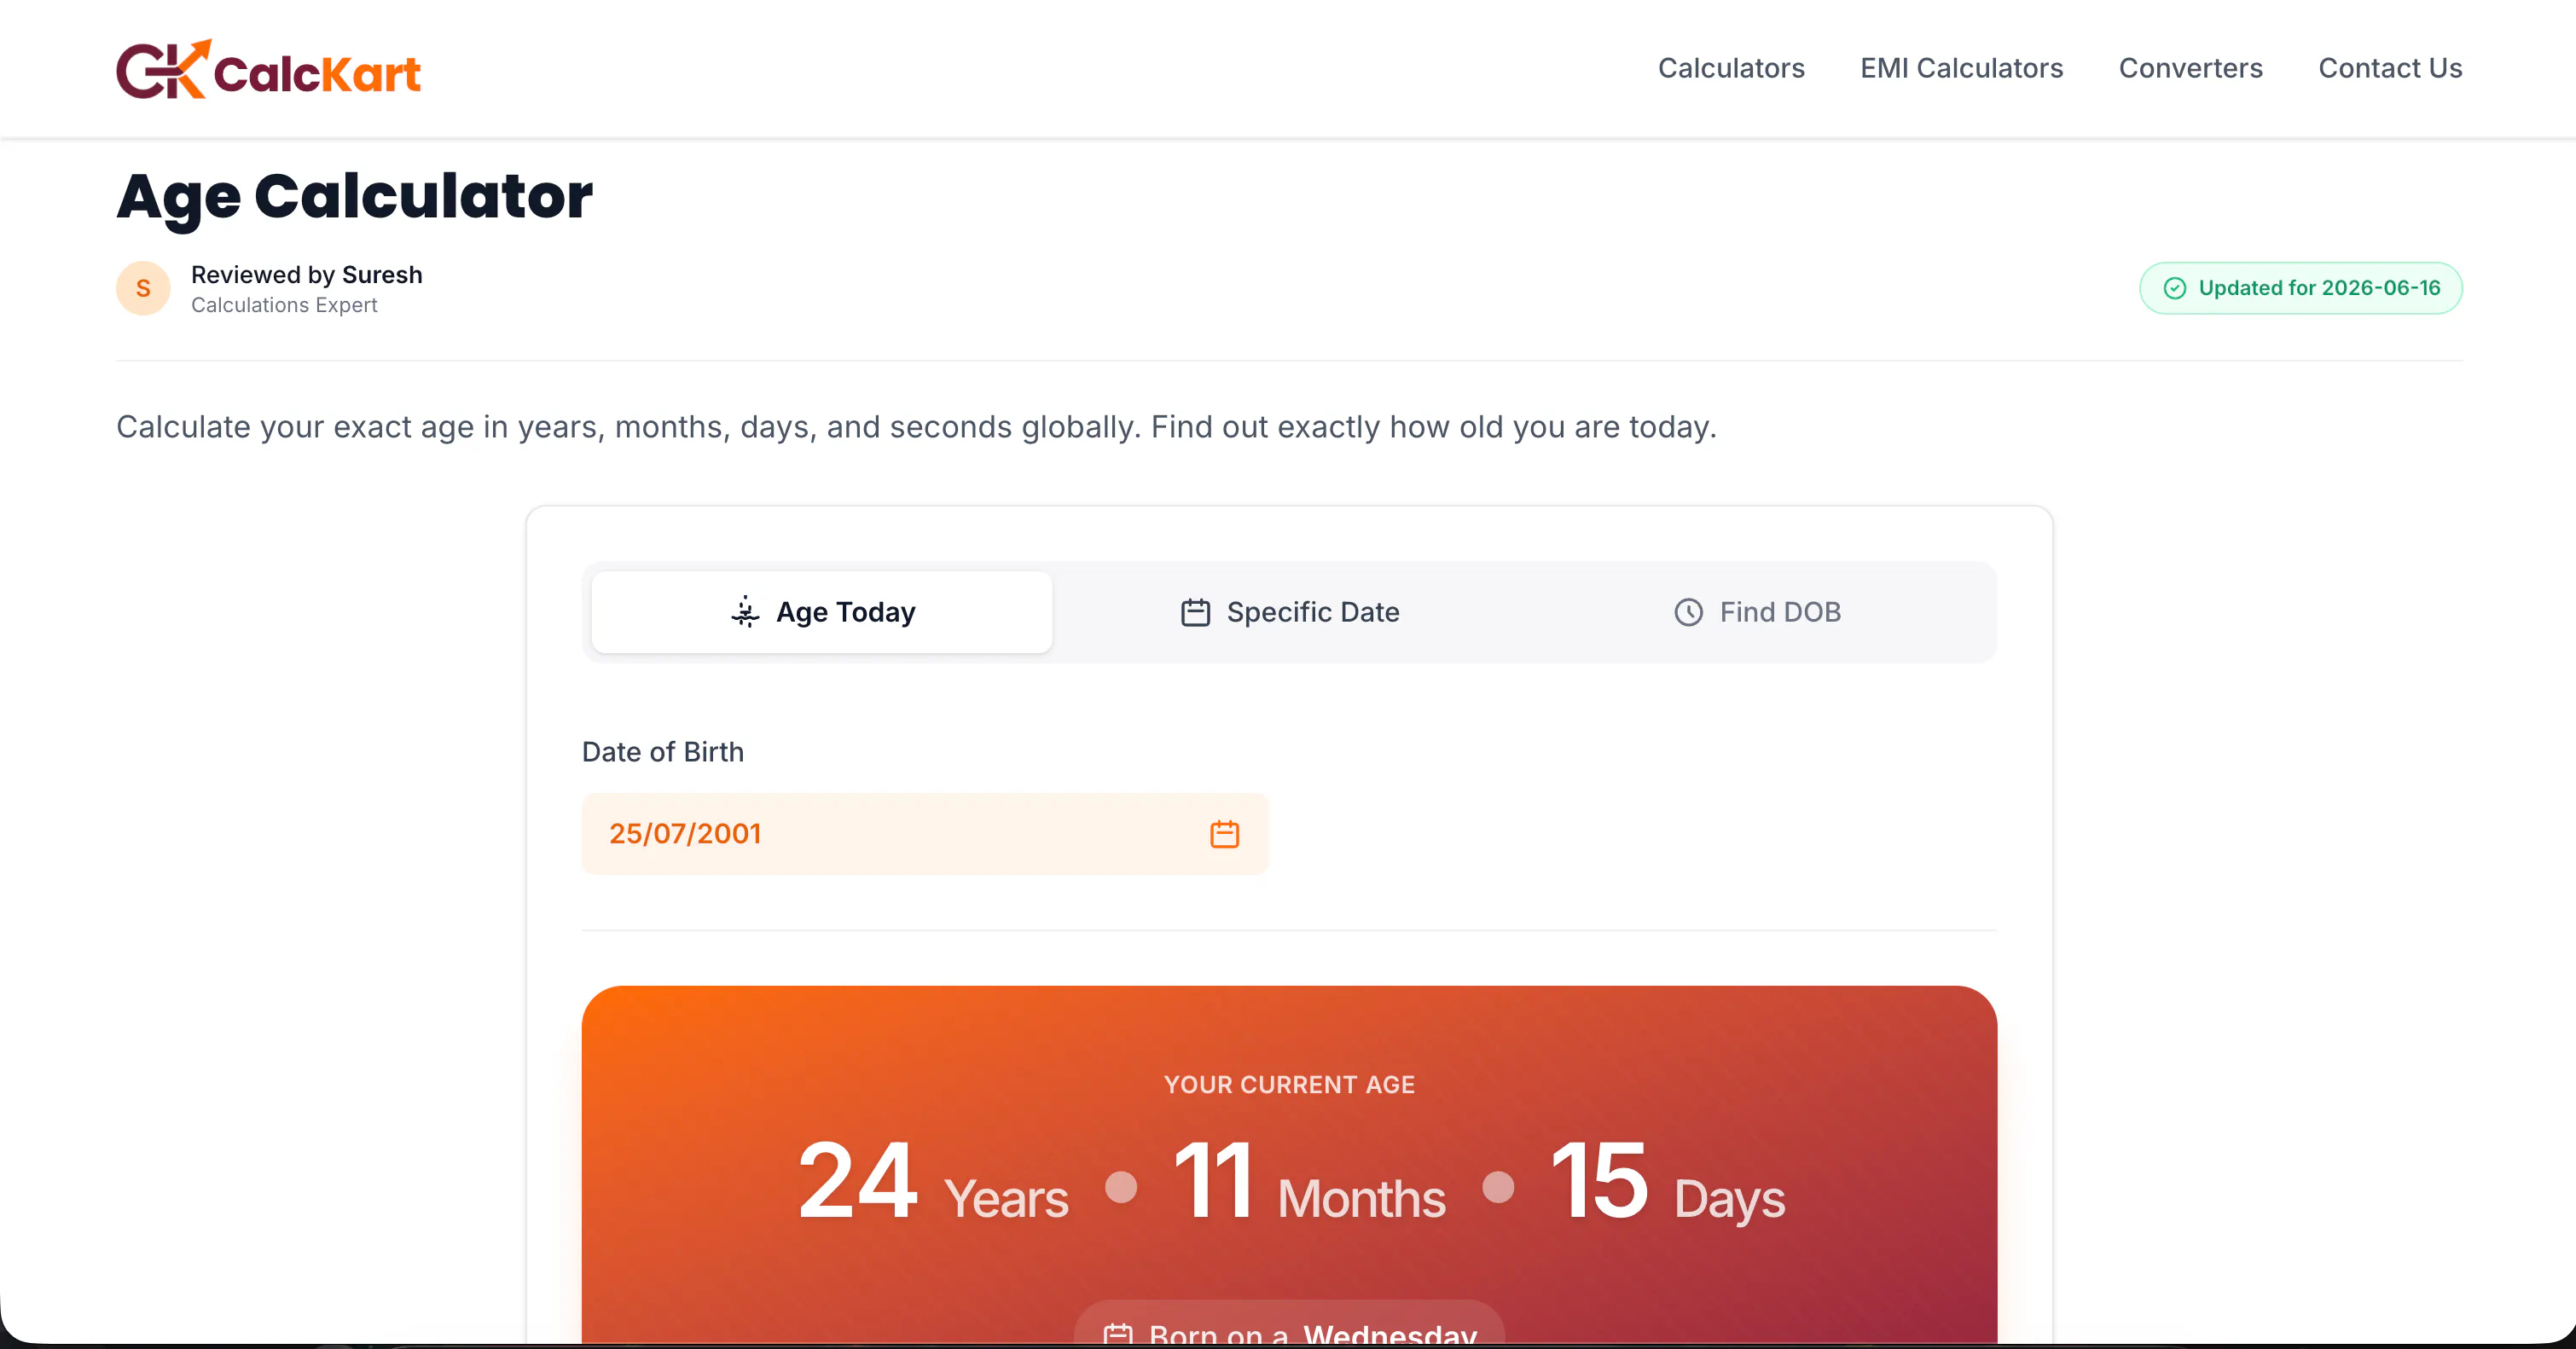Click the Updated for 2026-06-16 badge
This screenshot has height=1349, width=2576.
[2300, 288]
